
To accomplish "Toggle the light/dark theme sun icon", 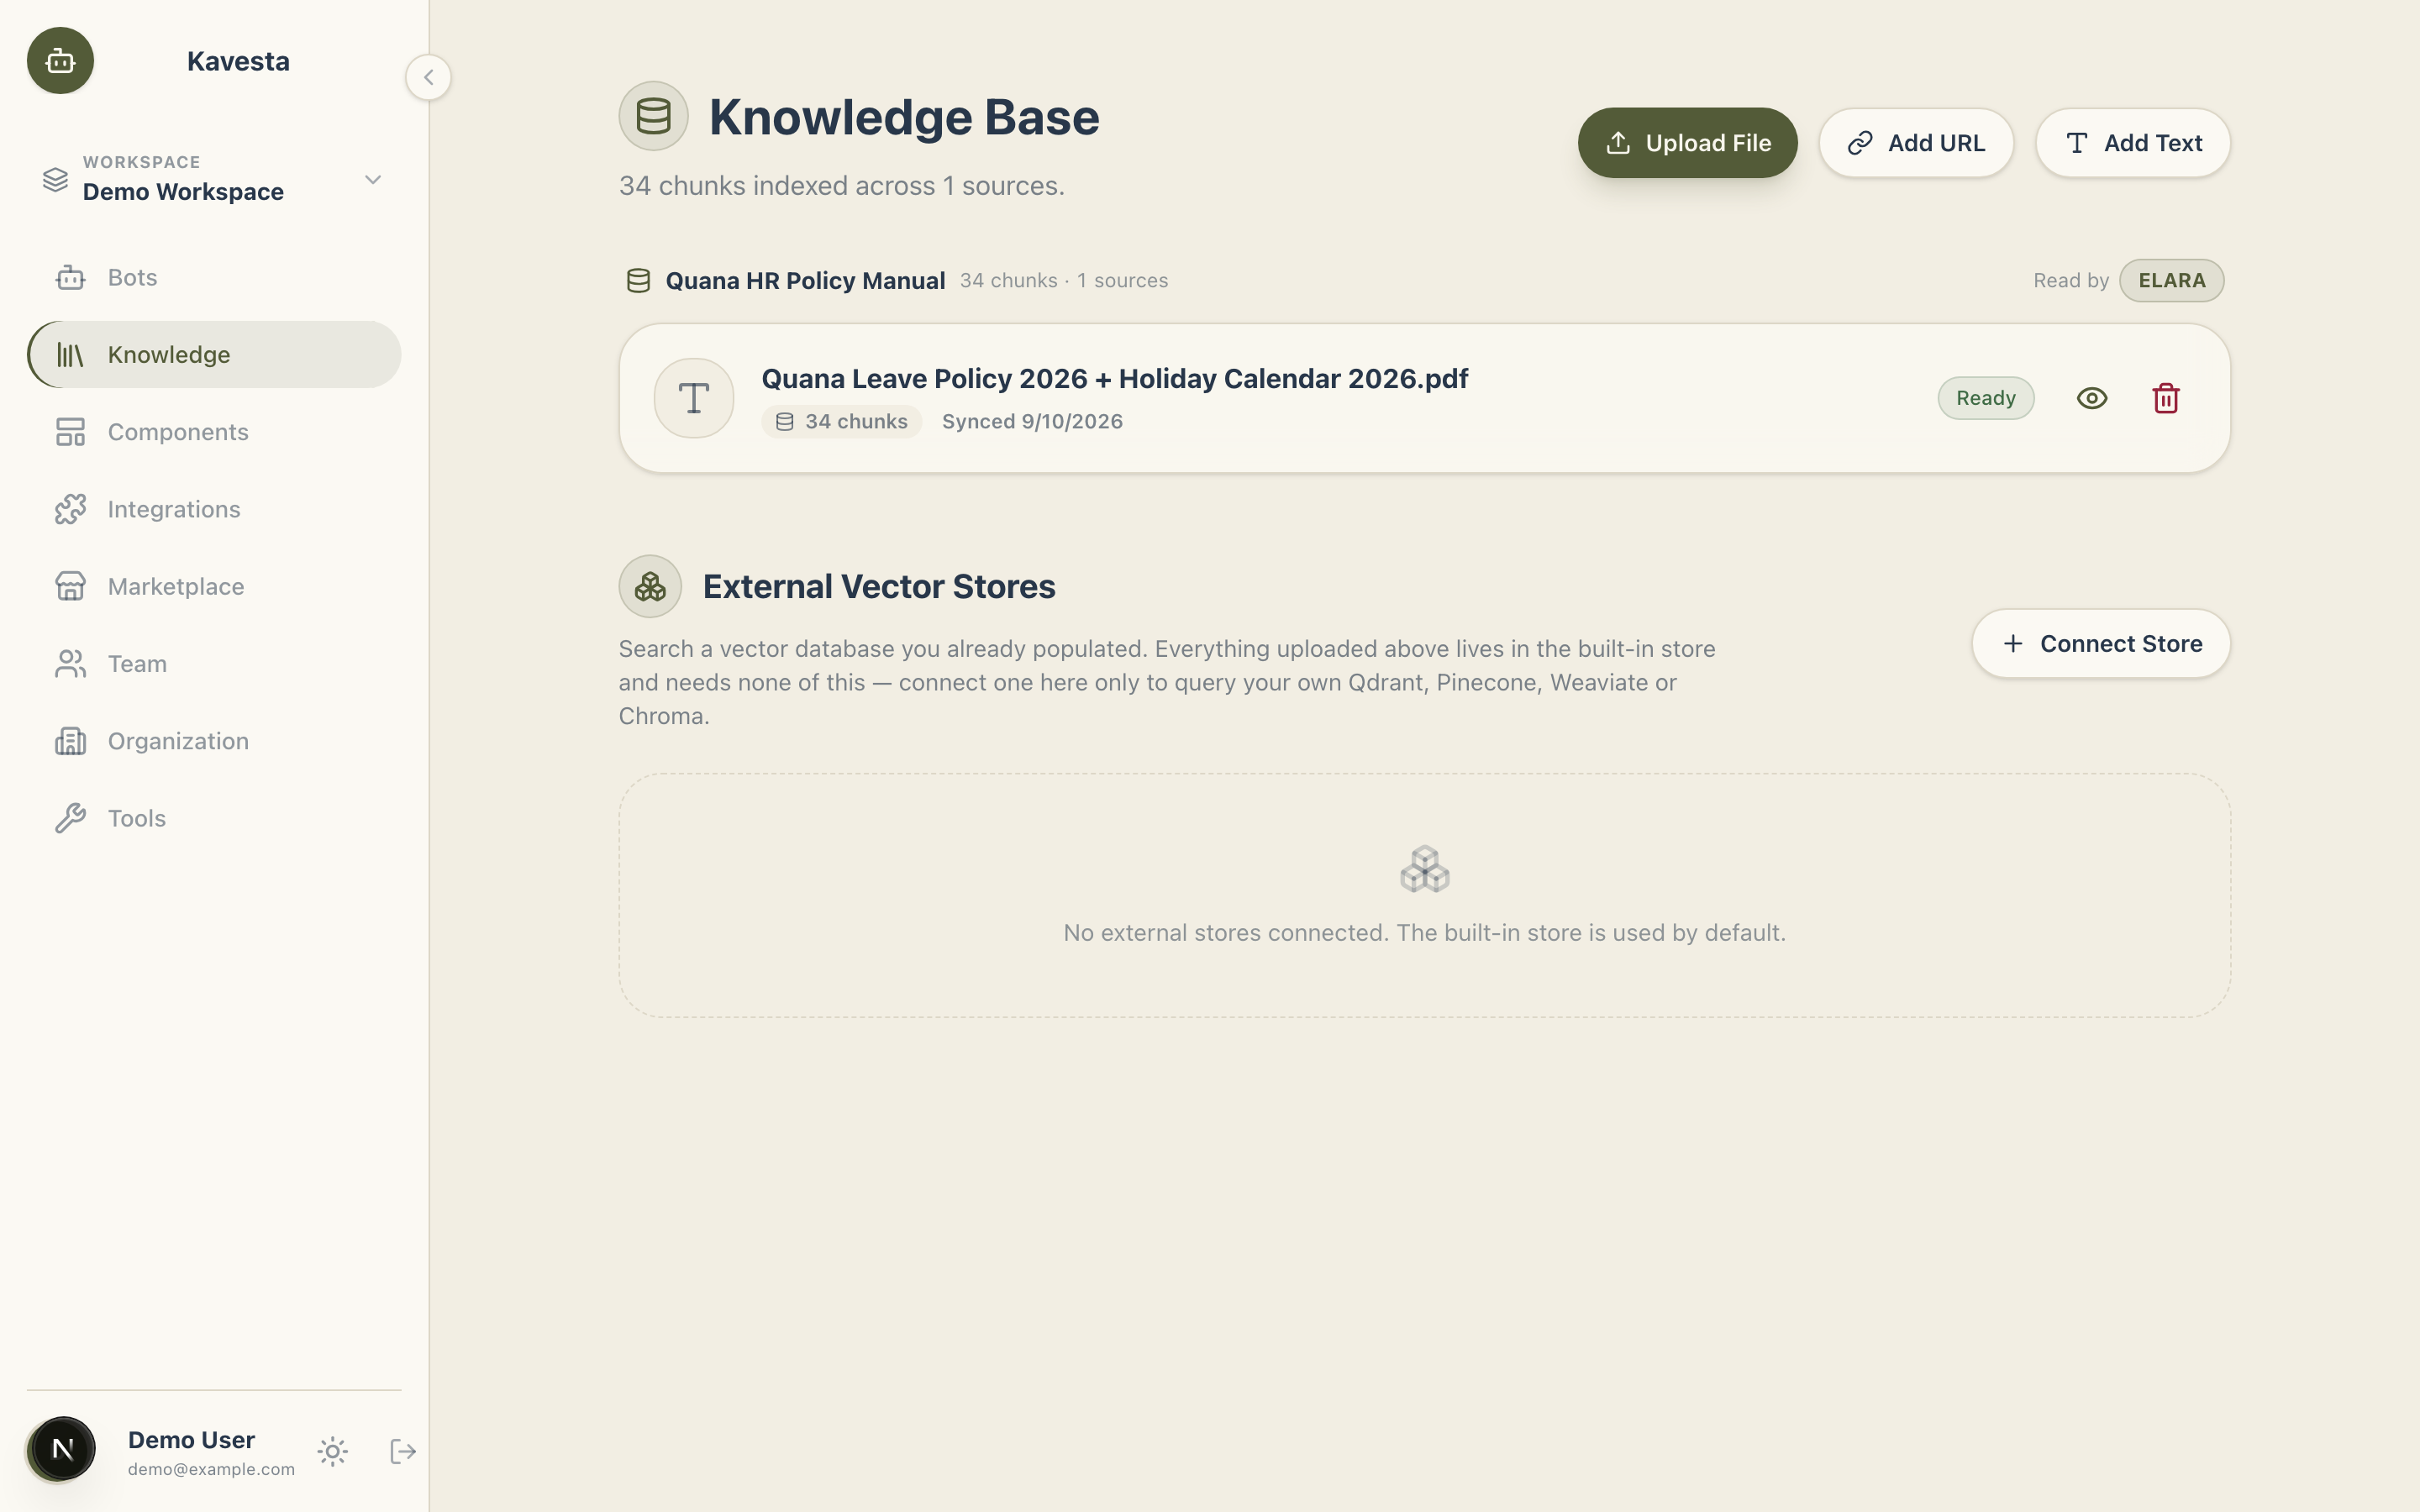I will (333, 1451).
